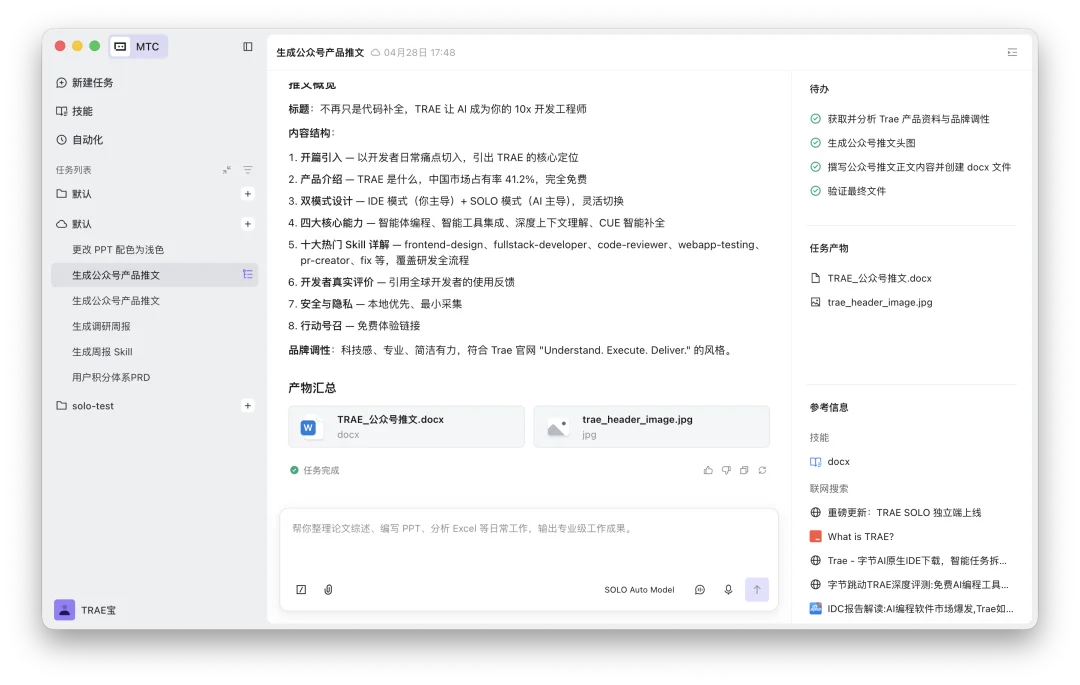
Task: Open the TRAE宝 user profile
Action: tap(85, 610)
